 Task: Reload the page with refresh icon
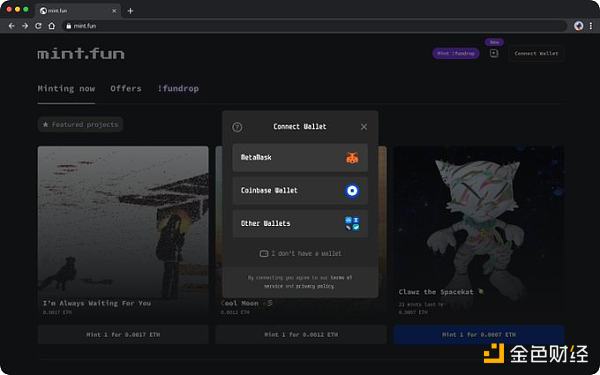click(38, 26)
